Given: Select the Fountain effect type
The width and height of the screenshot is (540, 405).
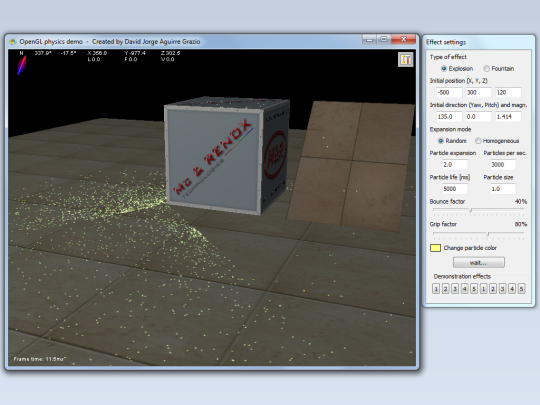Looking at the screenshot, I should [x=486, y=69].
